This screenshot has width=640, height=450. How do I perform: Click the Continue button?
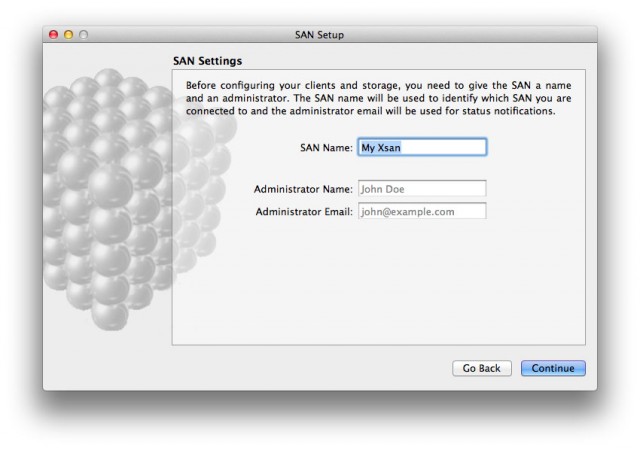(553, 368)
